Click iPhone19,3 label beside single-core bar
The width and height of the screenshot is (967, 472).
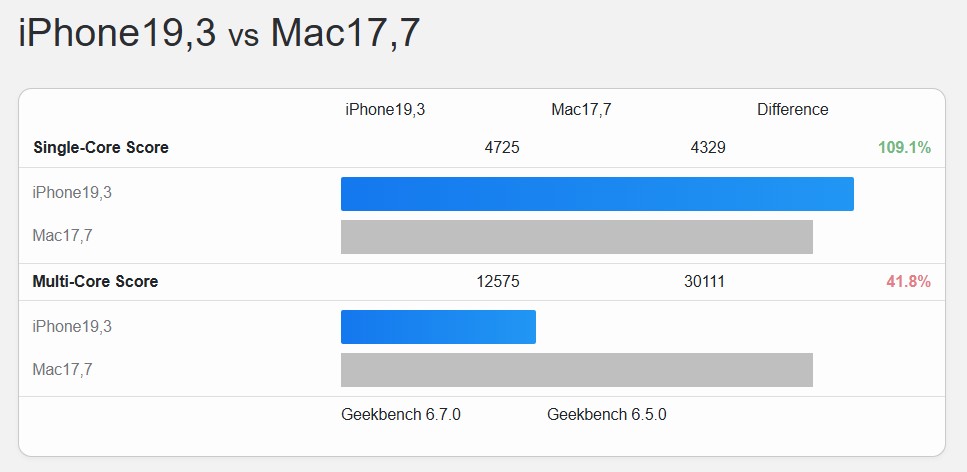(x=72, y=193)
